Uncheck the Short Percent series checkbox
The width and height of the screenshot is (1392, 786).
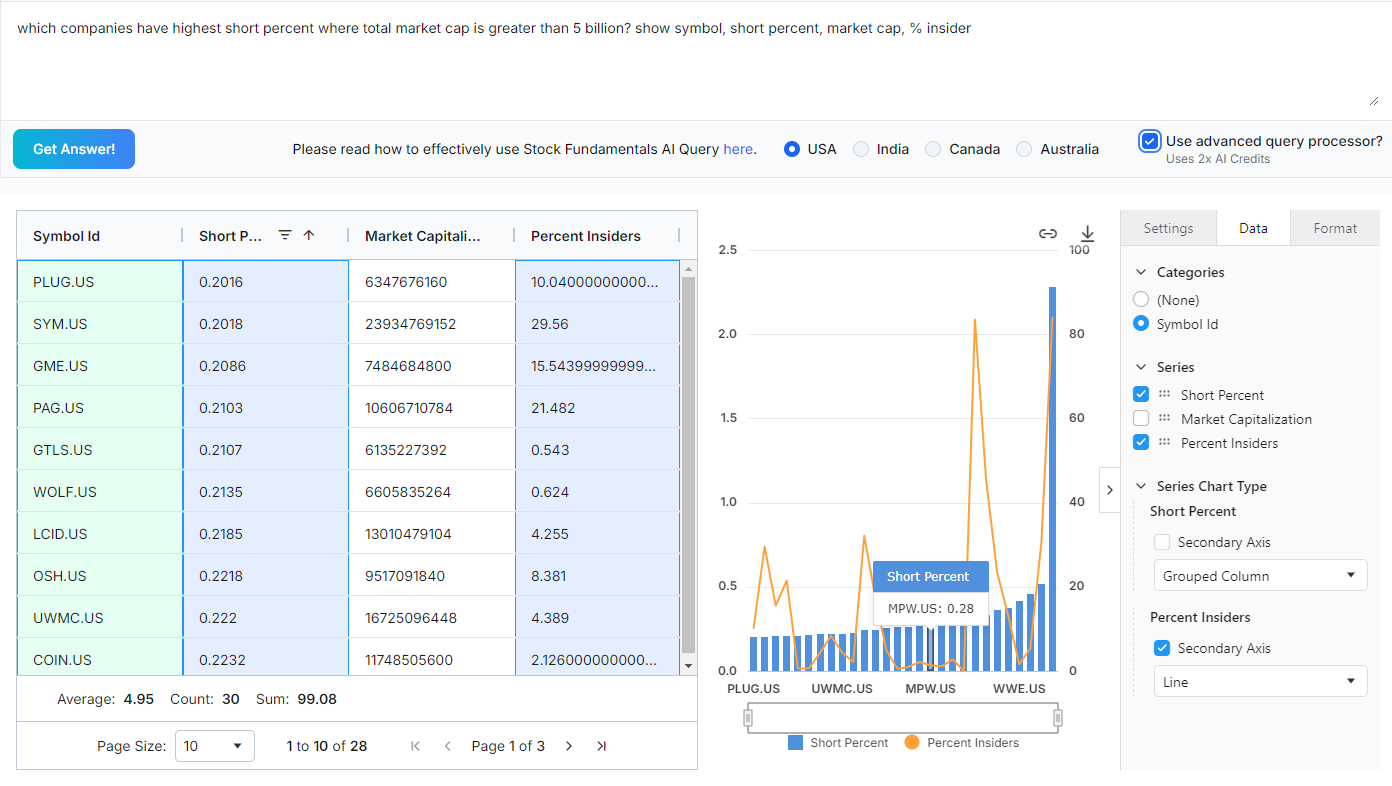(1141, 395)
